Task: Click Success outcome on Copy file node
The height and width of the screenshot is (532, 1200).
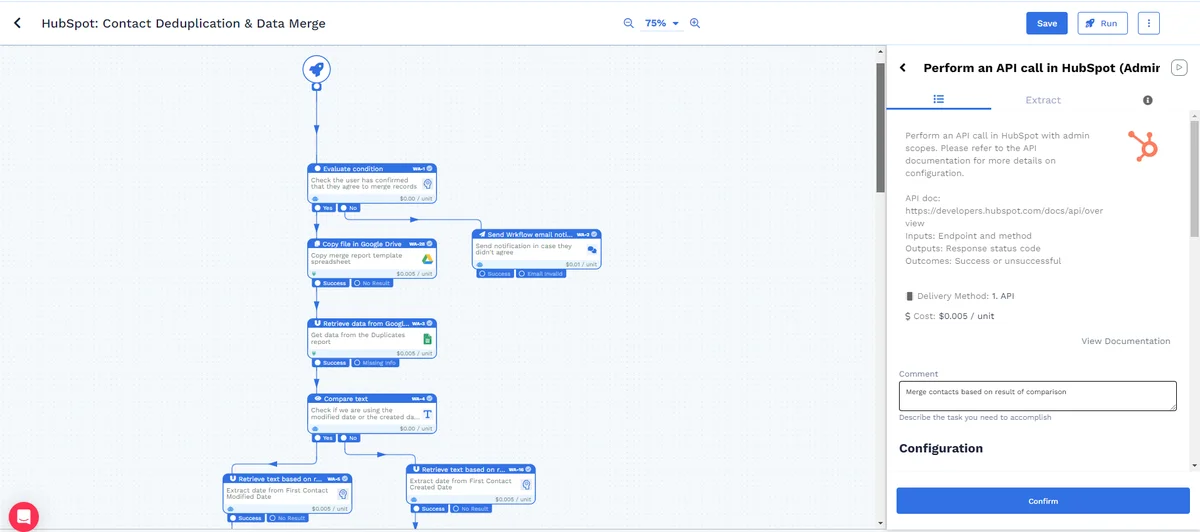Action: [x=331, y=283]
